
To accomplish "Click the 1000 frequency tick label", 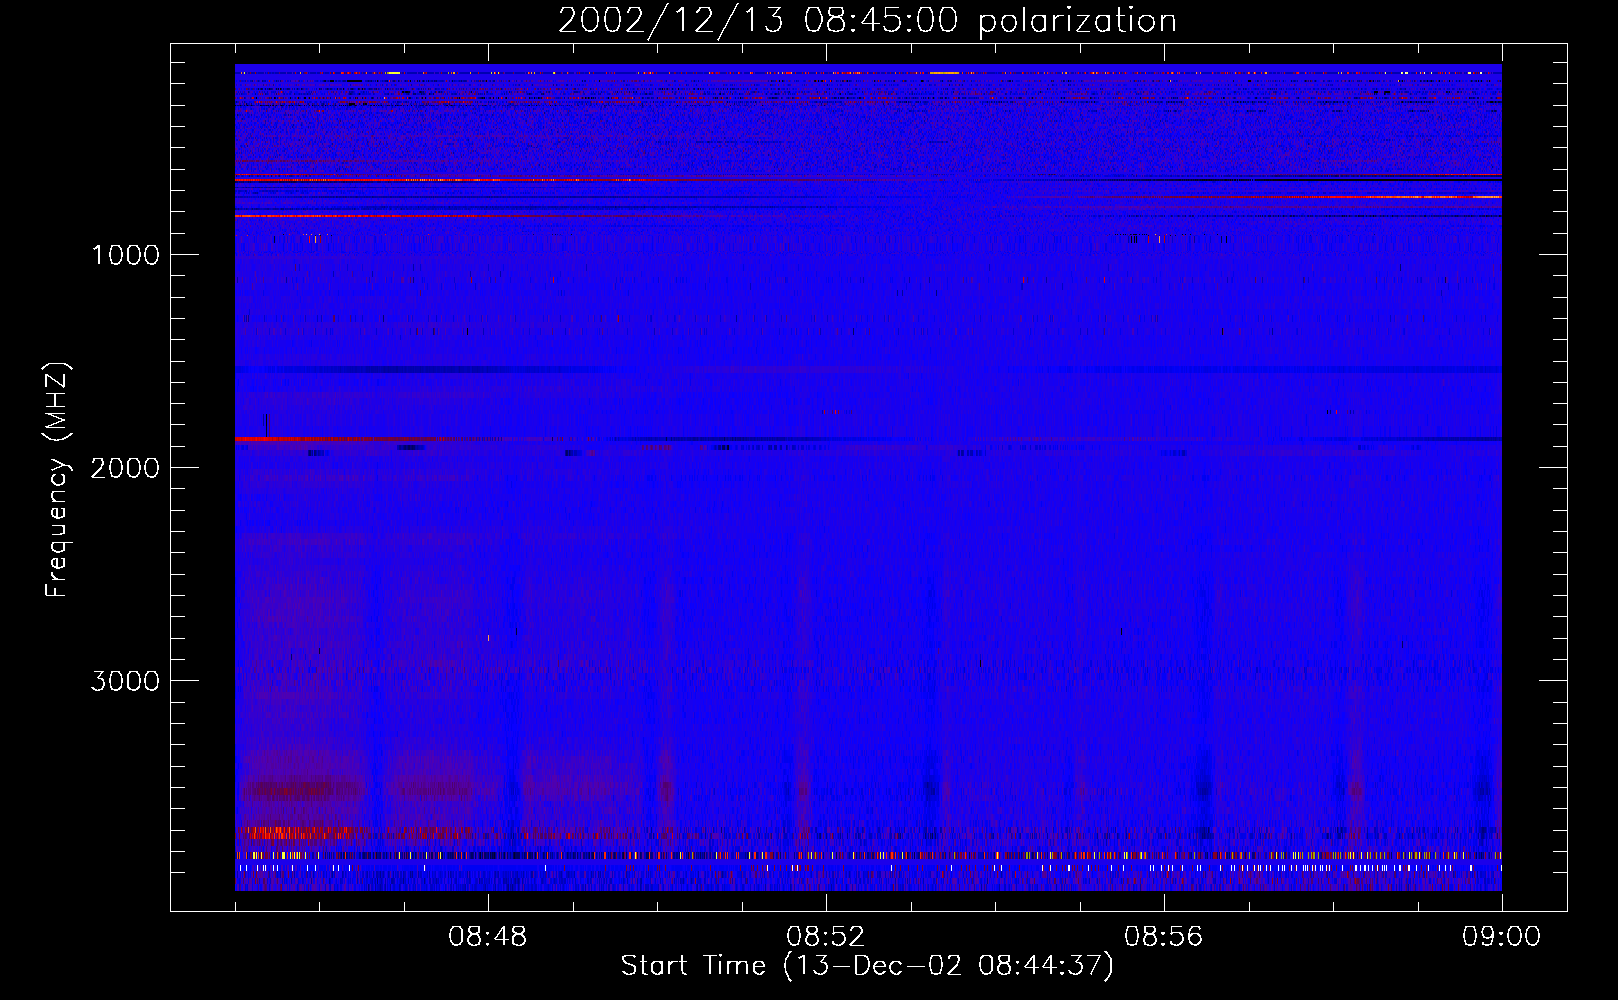I will (x=126, y=255).
